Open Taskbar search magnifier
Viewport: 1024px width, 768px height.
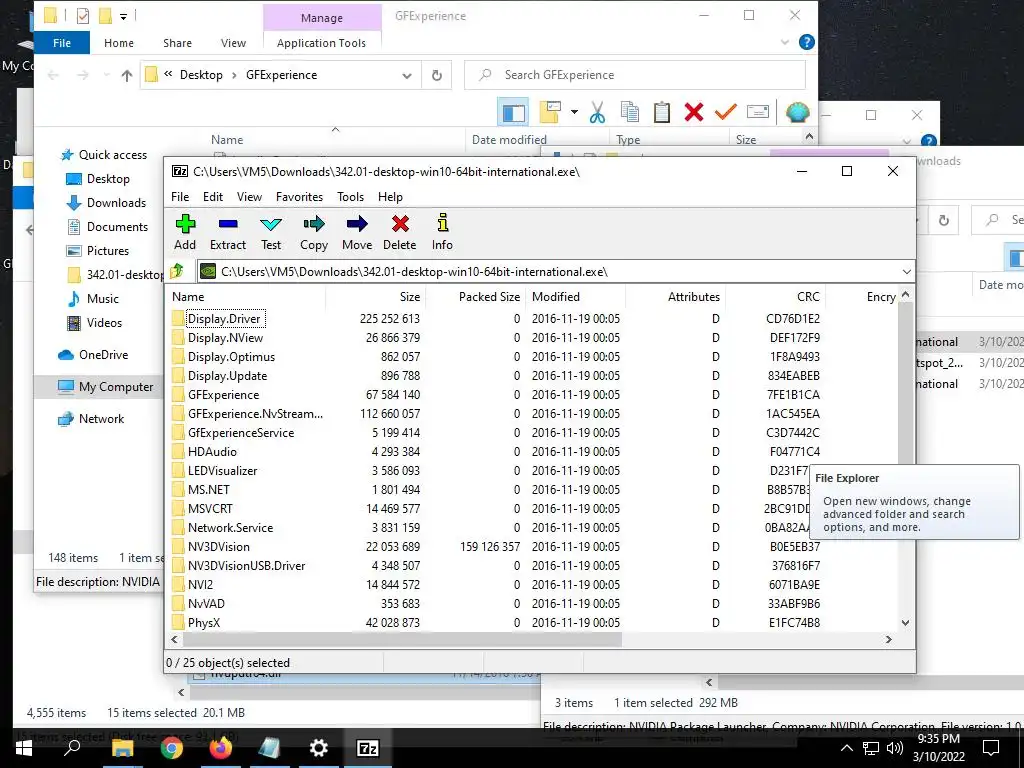pos(72,748)
